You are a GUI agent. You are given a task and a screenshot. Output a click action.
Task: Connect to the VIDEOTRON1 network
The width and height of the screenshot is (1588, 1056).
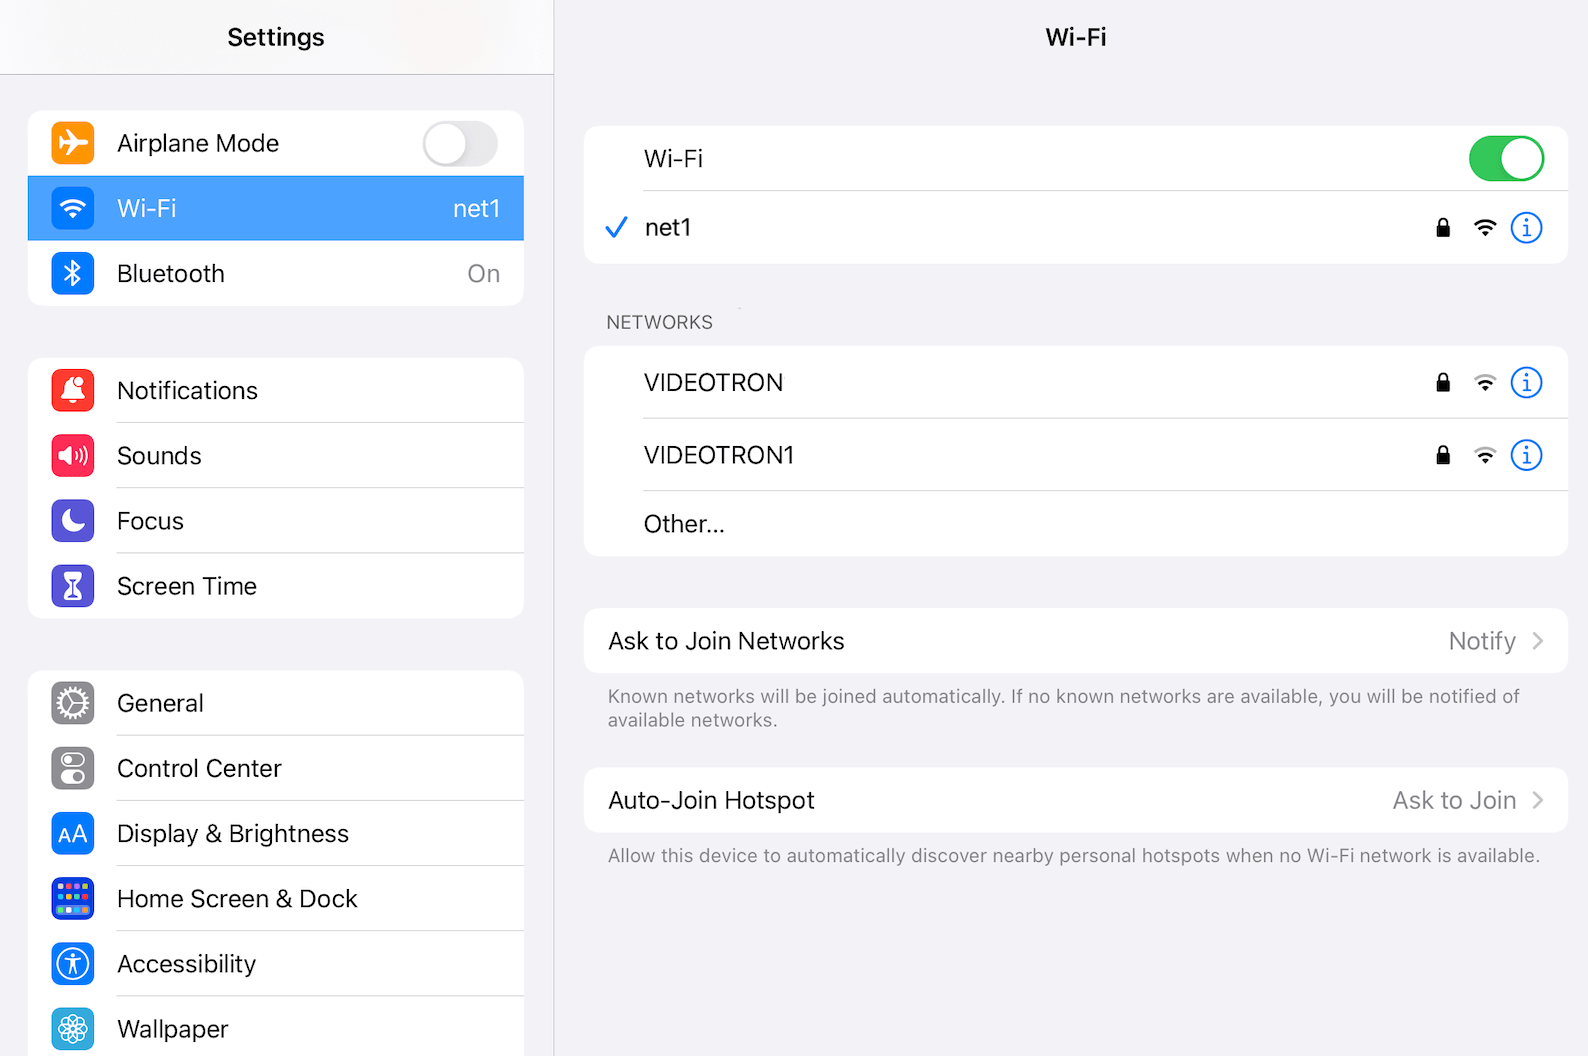tap(900, 456)
